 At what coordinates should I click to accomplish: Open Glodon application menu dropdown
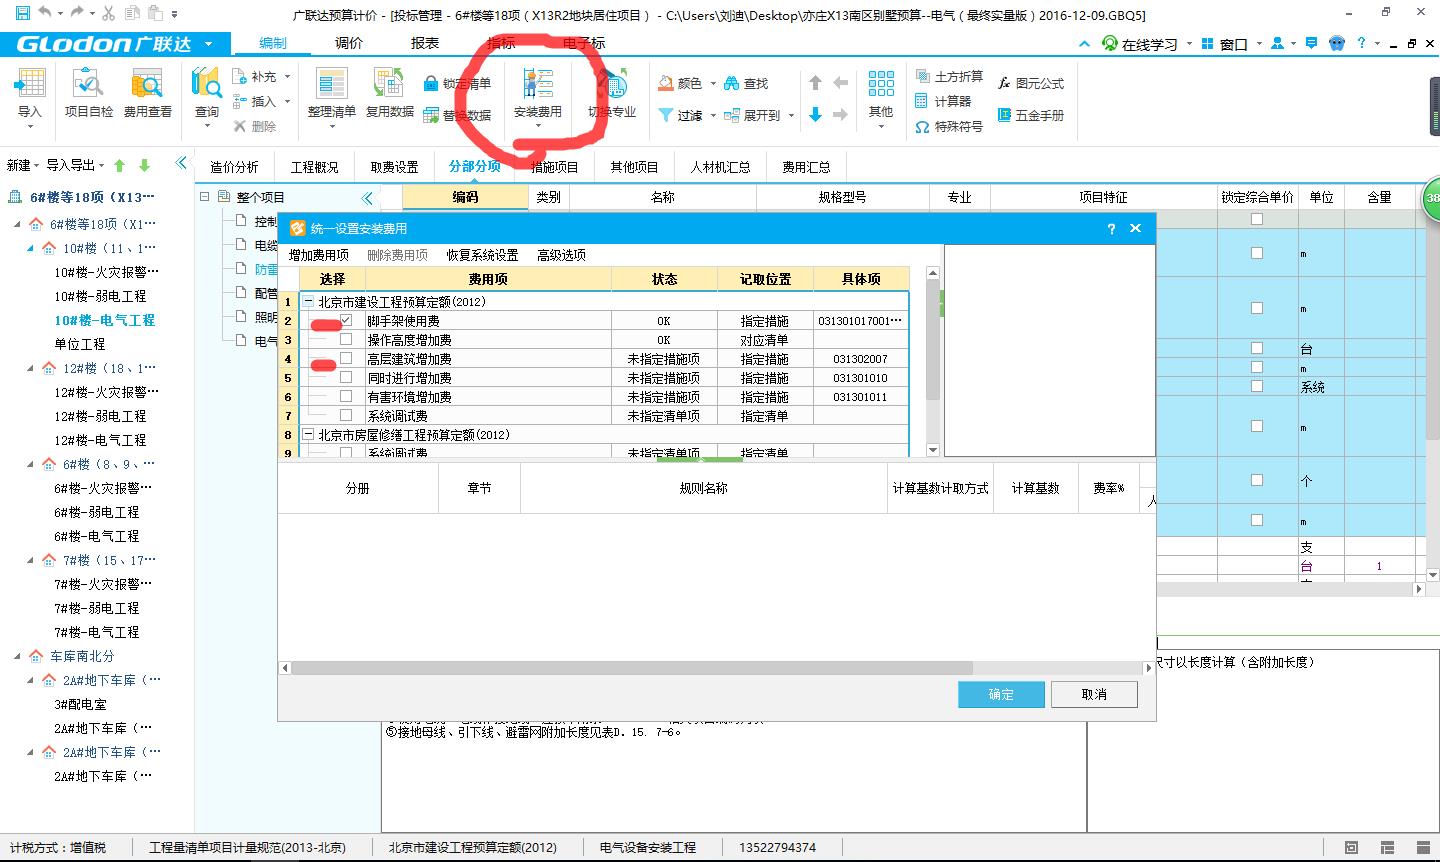pos(209,44)
